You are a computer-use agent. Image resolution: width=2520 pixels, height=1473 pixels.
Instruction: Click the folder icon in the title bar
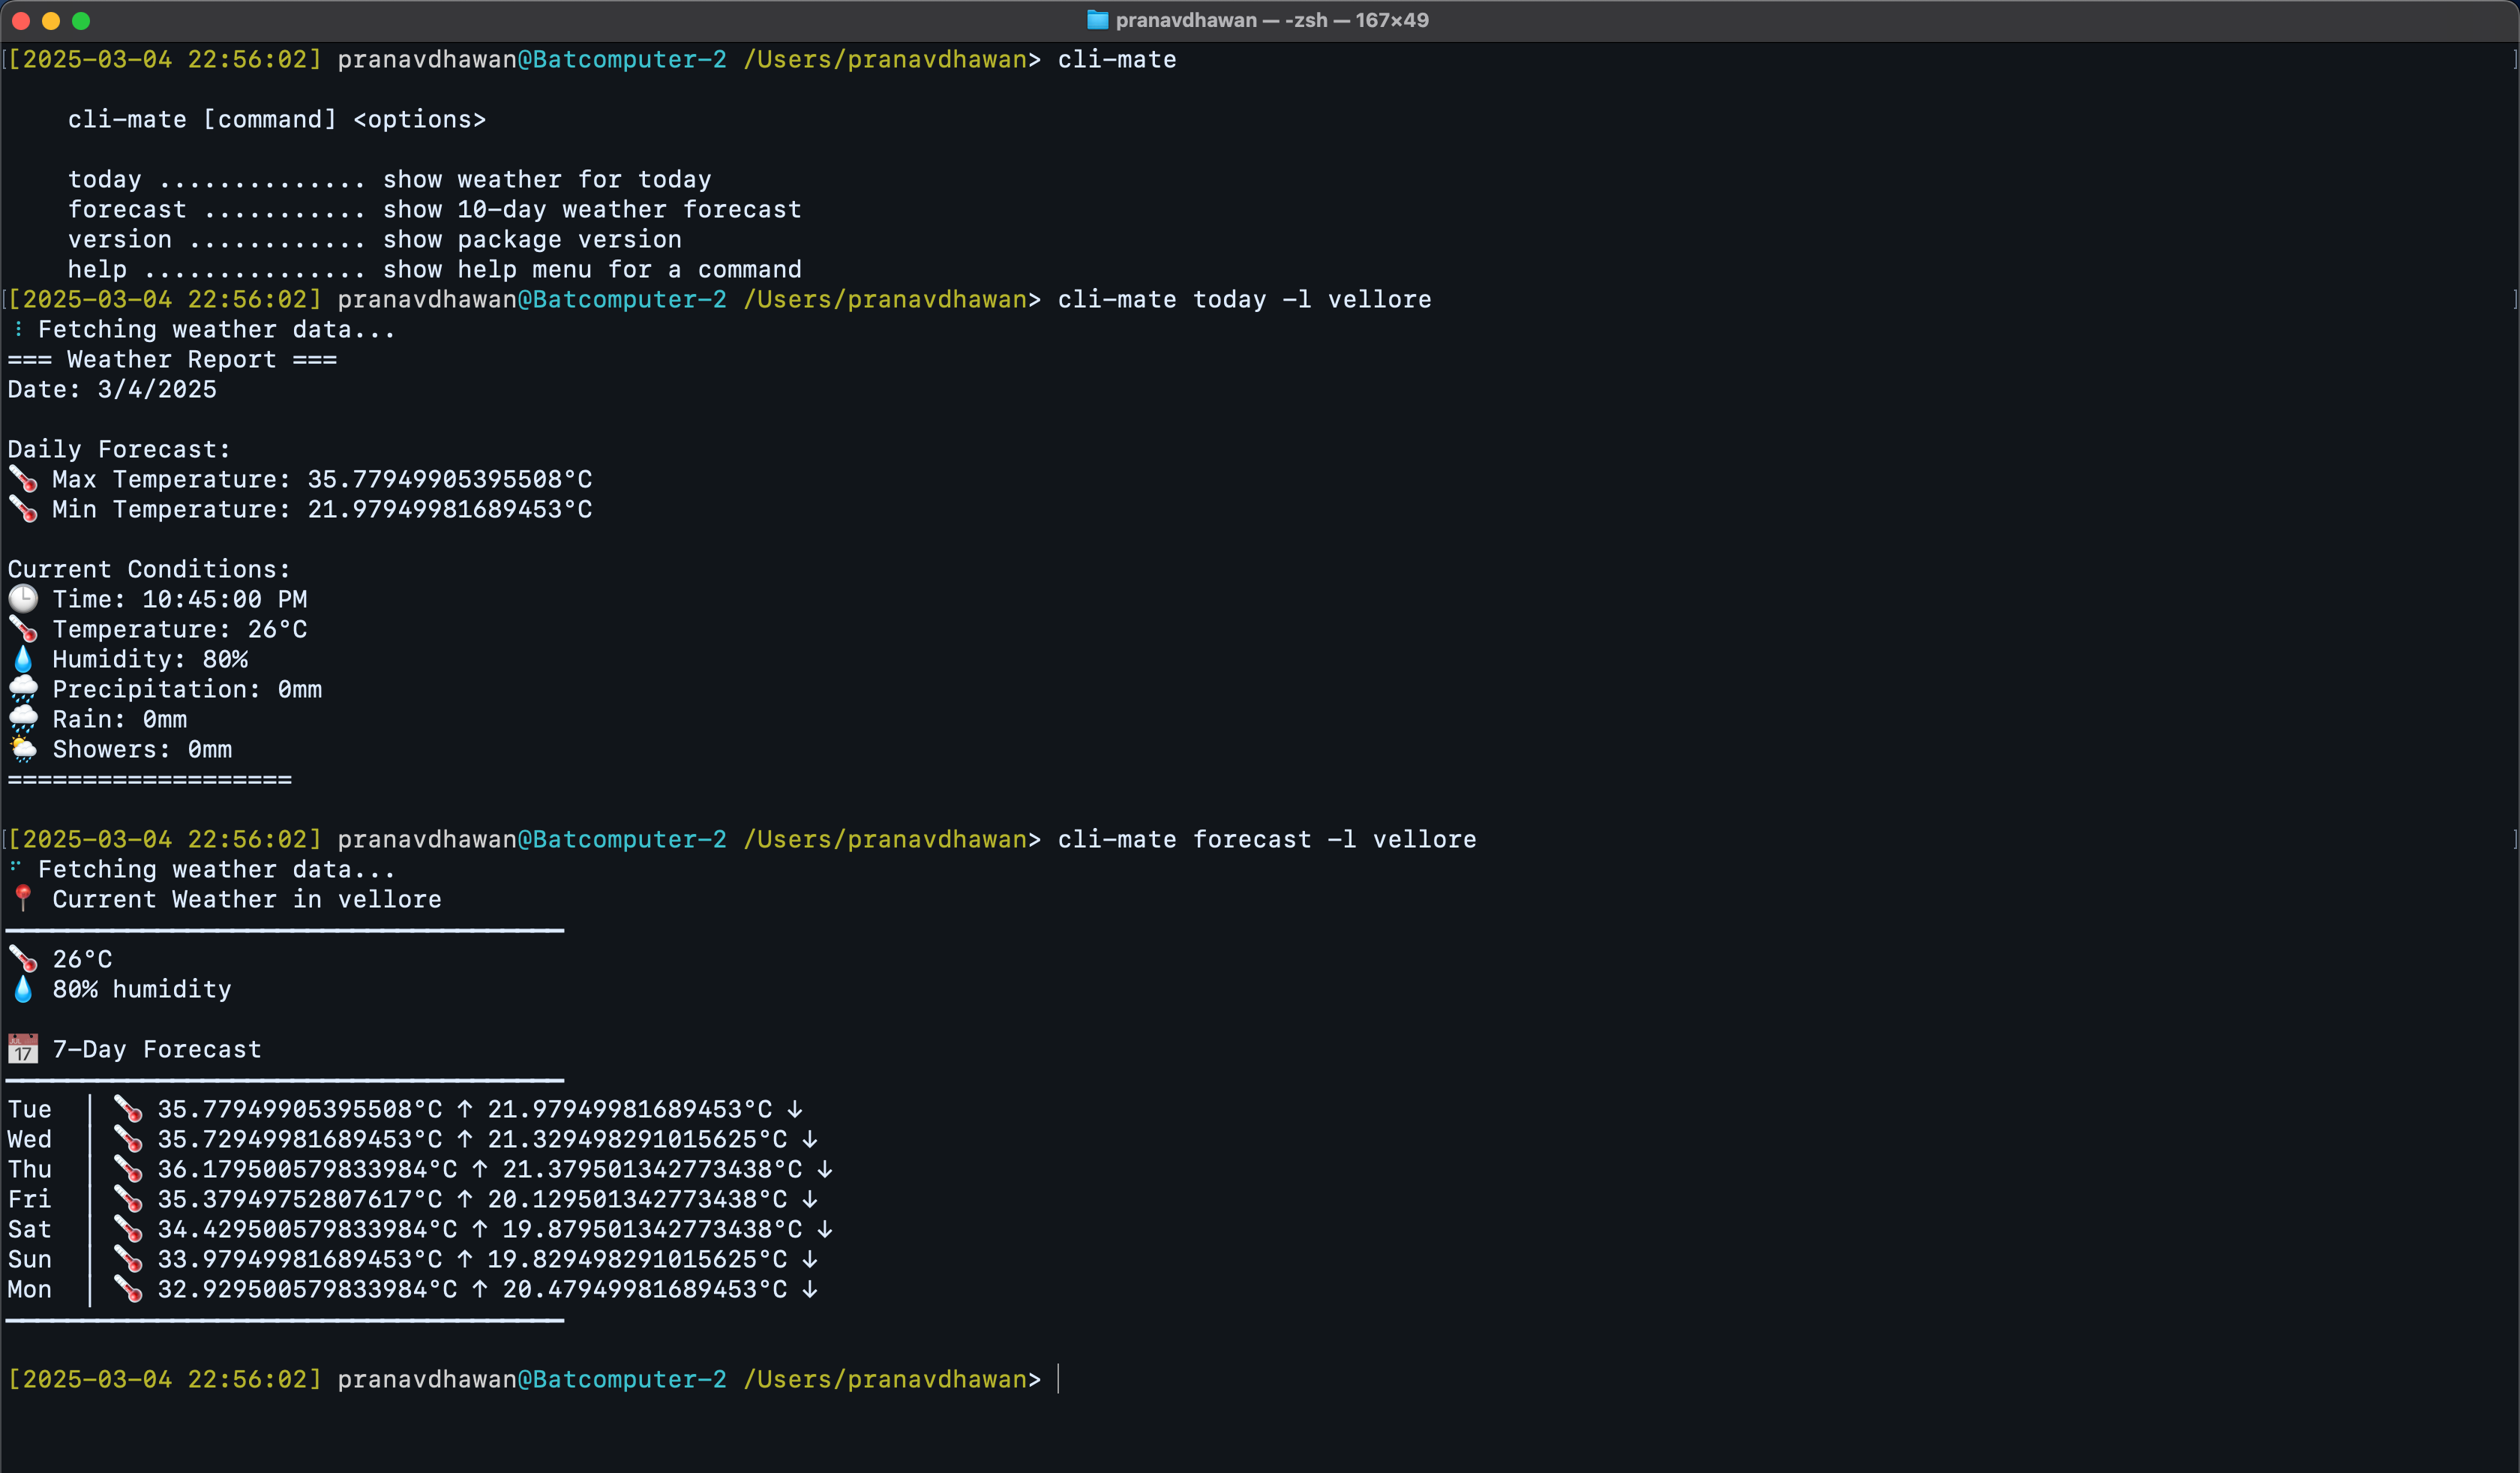pos(1097,20)
